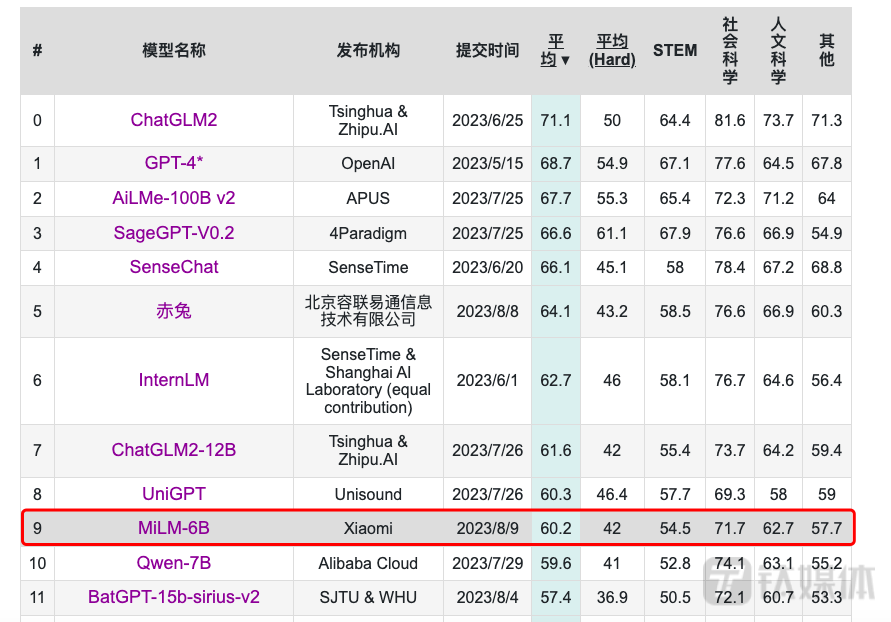Click the 发布机构 column header

click(x=368, y=51)
